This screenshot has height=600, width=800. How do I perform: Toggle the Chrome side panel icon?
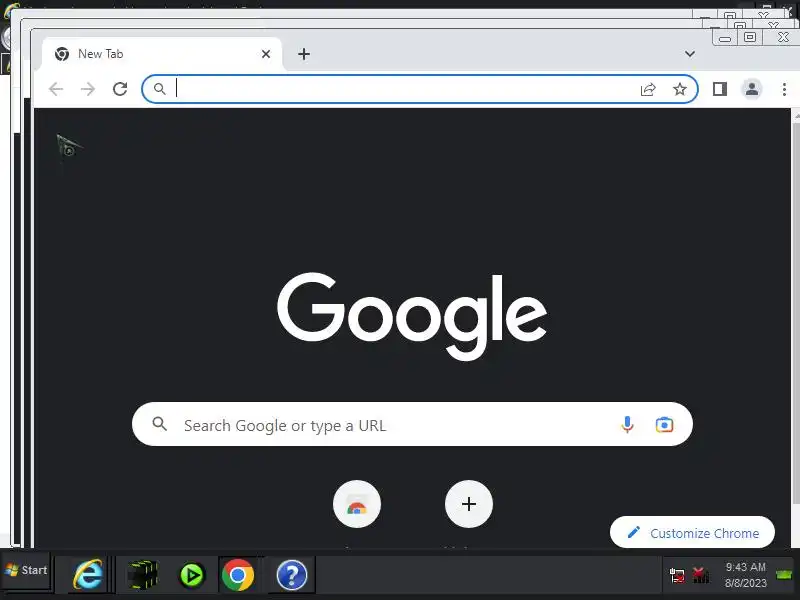[720, 89]
